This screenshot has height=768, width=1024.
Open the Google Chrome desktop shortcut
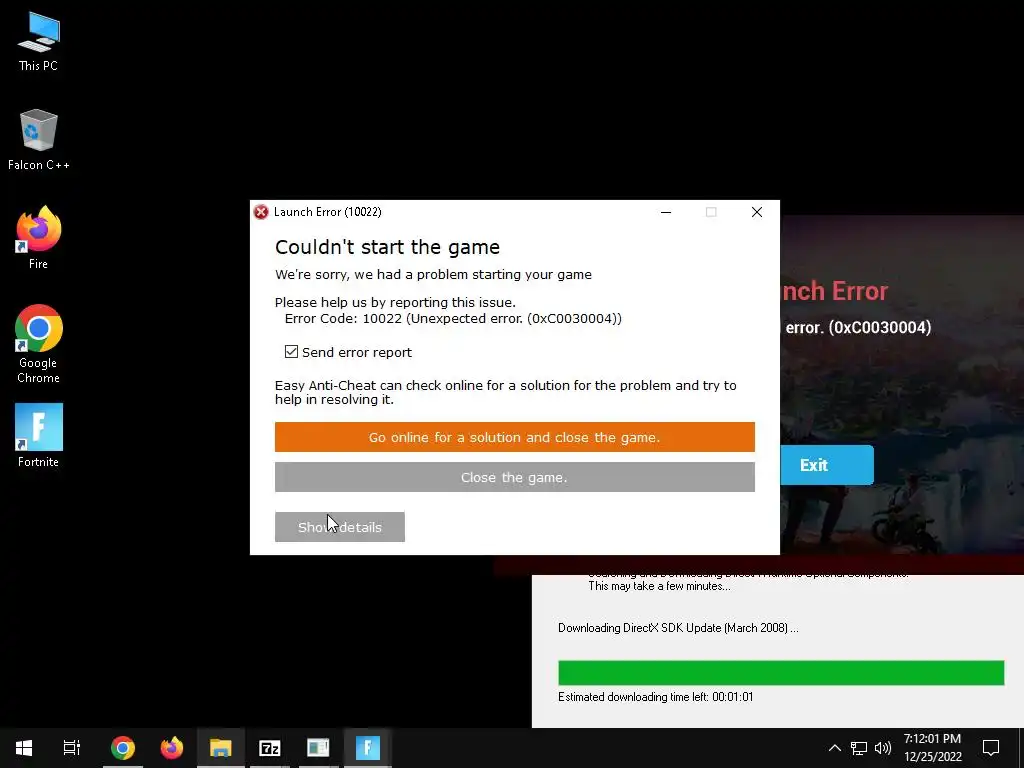(39, 344)
